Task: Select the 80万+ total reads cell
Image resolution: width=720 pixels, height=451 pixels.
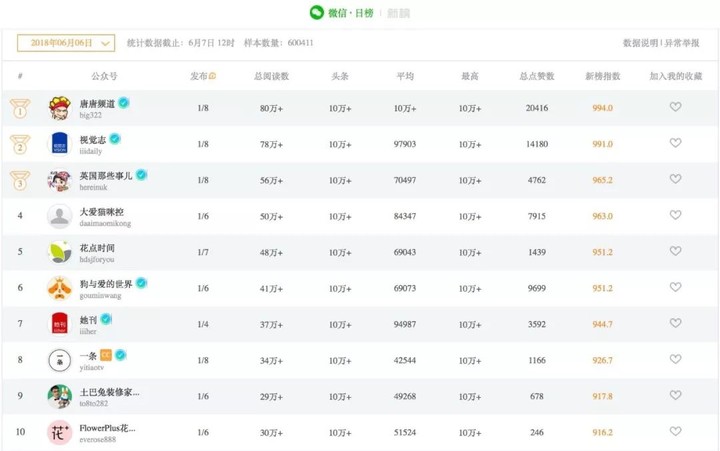Action: (271, 108)
